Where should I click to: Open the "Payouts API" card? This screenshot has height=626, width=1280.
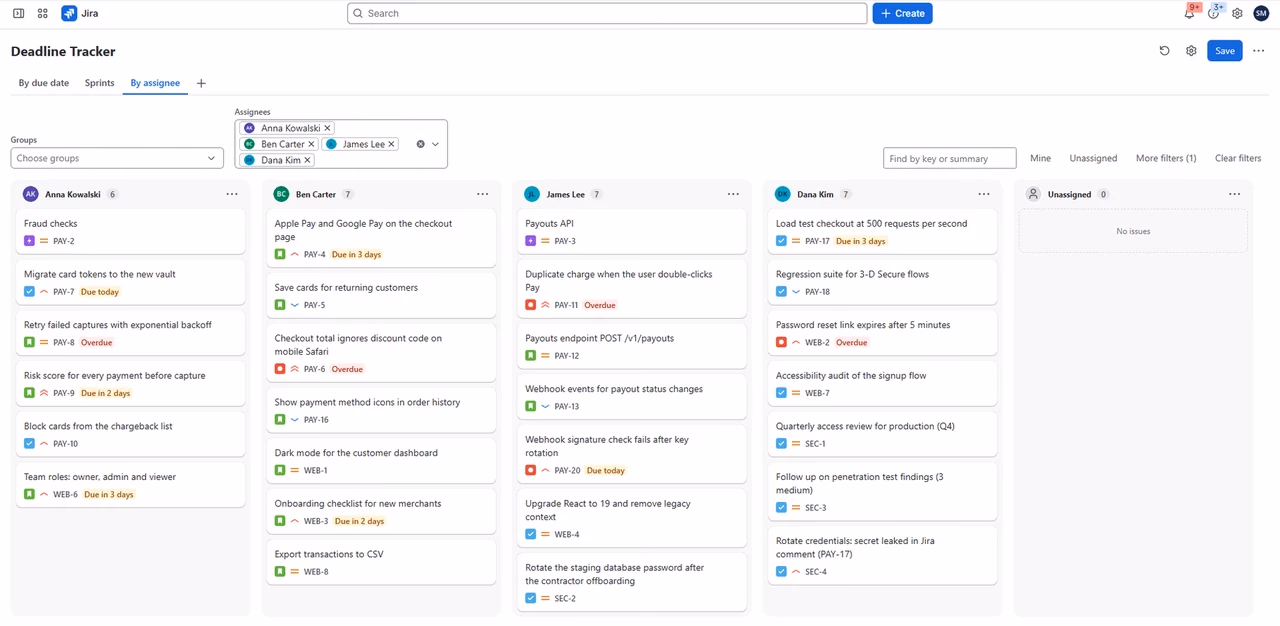click(632, 232)
